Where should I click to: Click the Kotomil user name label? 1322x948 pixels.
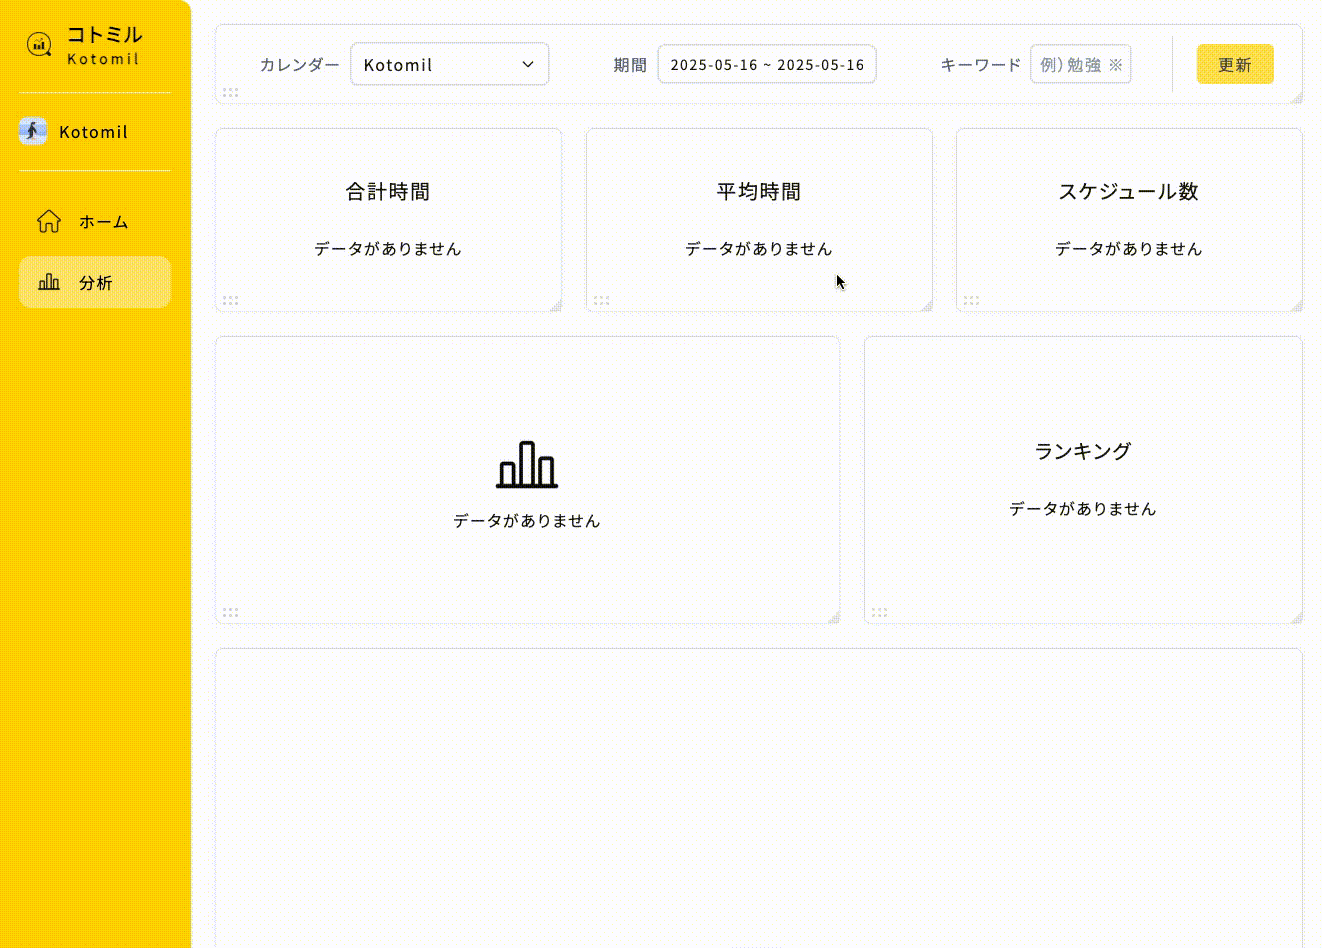click(x=93, y=132)
